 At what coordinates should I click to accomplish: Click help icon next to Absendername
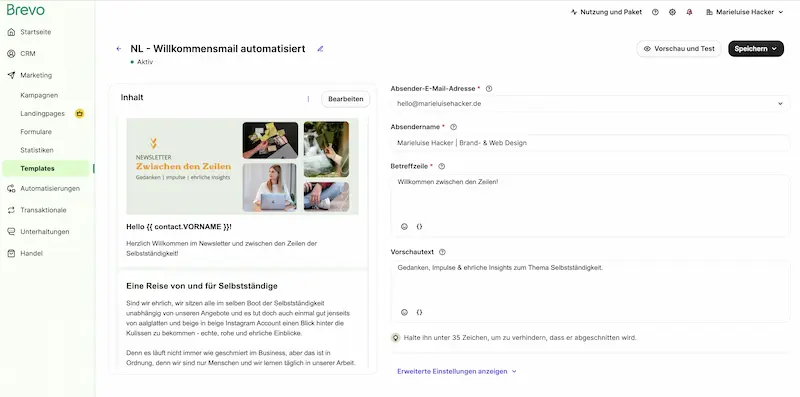(453, 127)
